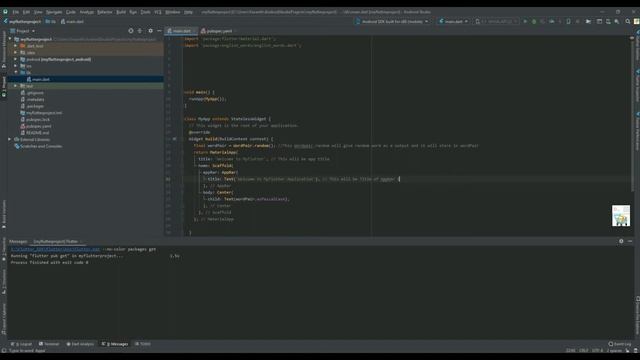This screenshot has height=360, width=640.
Task: Open the Messages tool window button
Action: click(115, 344)
